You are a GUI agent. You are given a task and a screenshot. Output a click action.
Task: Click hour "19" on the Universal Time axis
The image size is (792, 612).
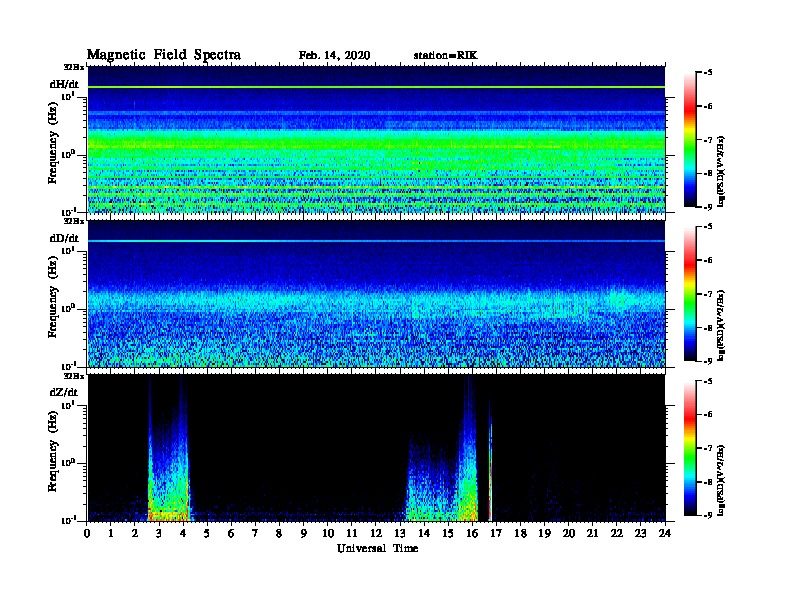pos(544,534)
